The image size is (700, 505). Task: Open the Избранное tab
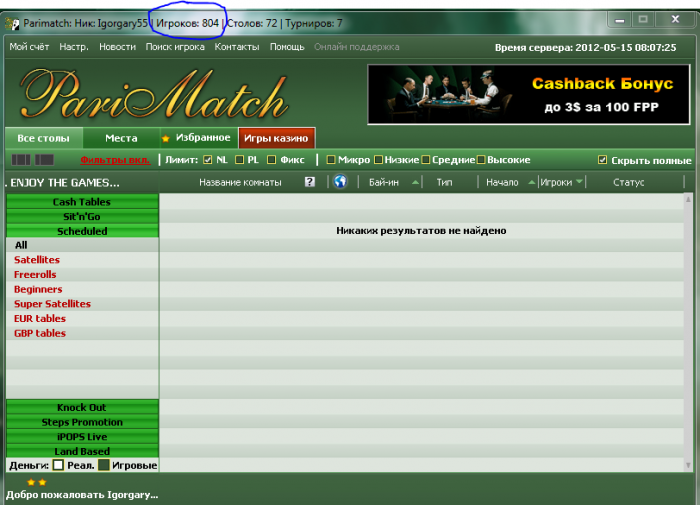pos(199,138)
